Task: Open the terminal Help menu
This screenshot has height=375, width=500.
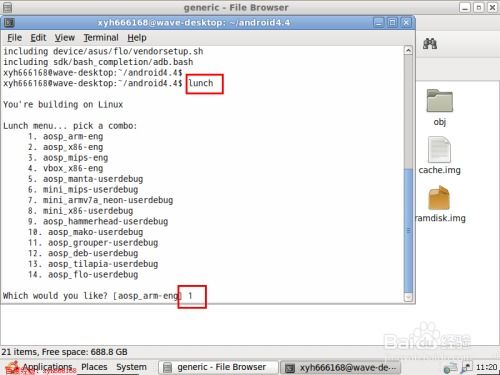Action: 137,38
